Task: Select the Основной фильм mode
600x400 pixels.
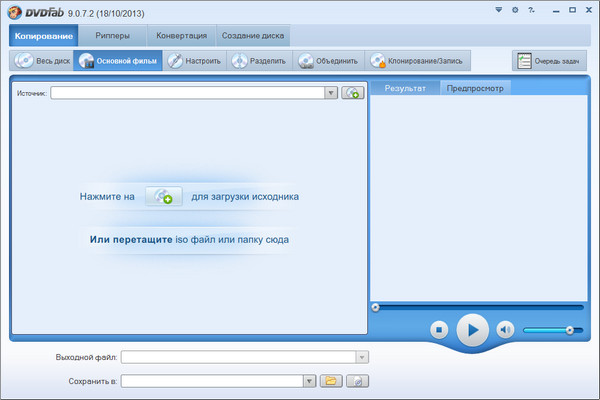Action: (x=115, y=61)
